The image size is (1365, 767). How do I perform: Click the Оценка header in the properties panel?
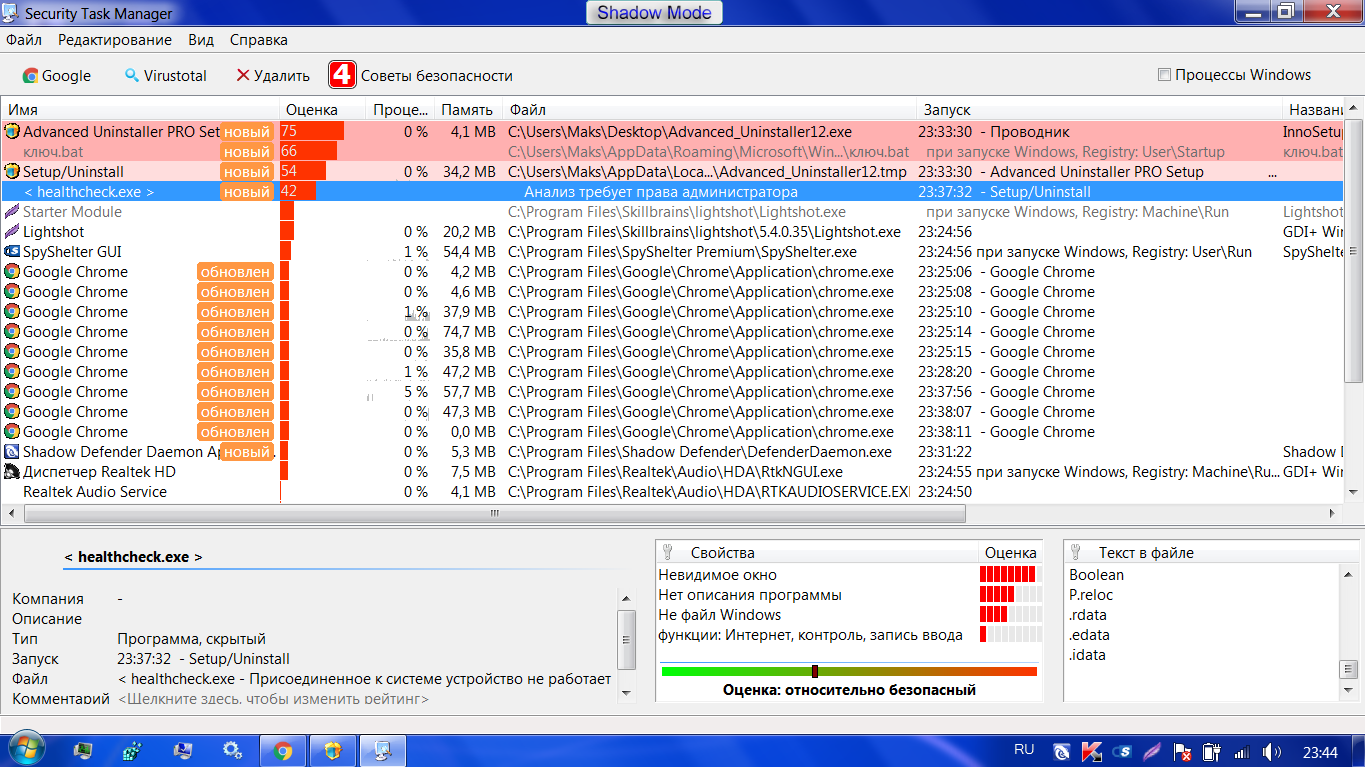(x=1010, y=553)
